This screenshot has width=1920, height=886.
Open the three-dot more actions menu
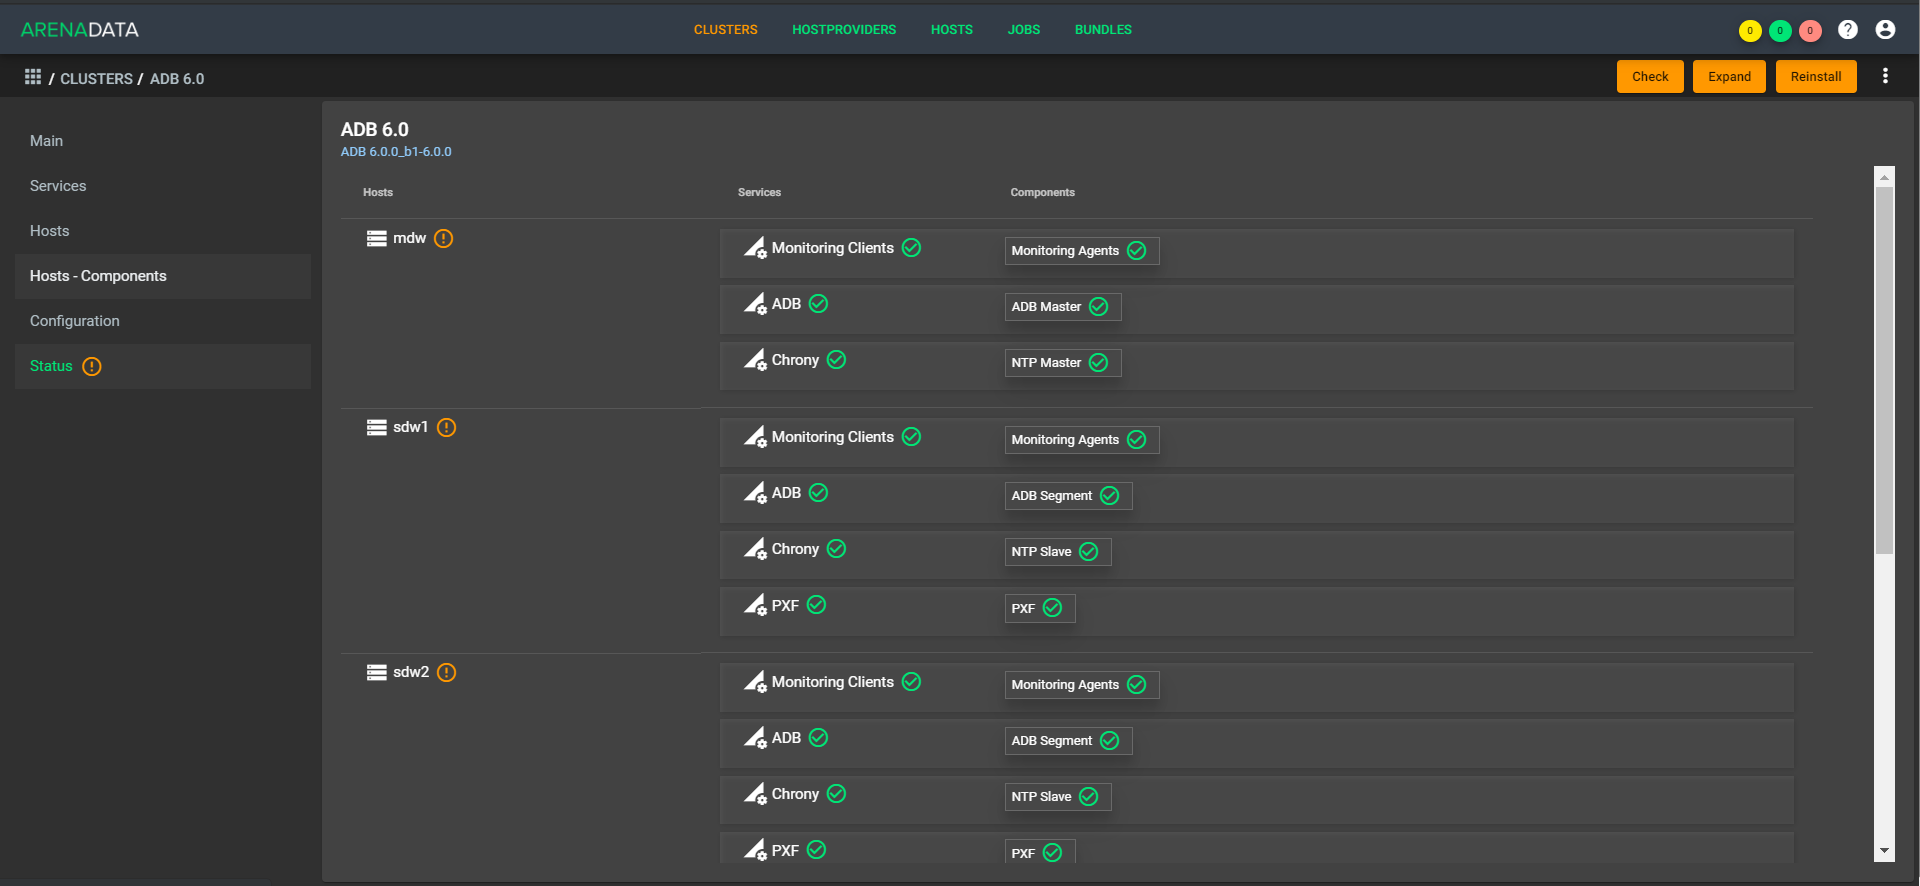[x=1885, y=76]
